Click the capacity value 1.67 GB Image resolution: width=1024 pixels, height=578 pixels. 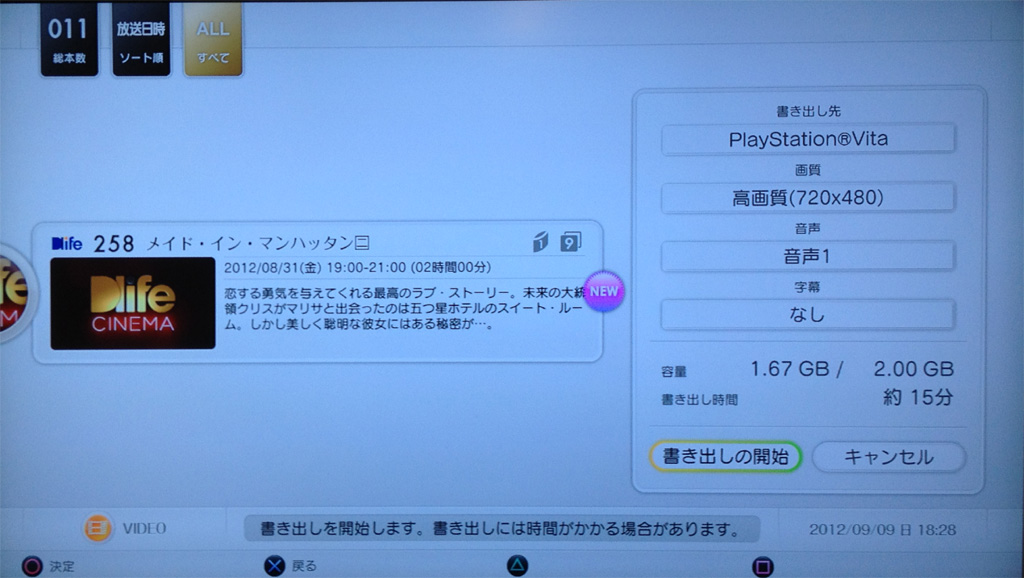tap(790, 369)
